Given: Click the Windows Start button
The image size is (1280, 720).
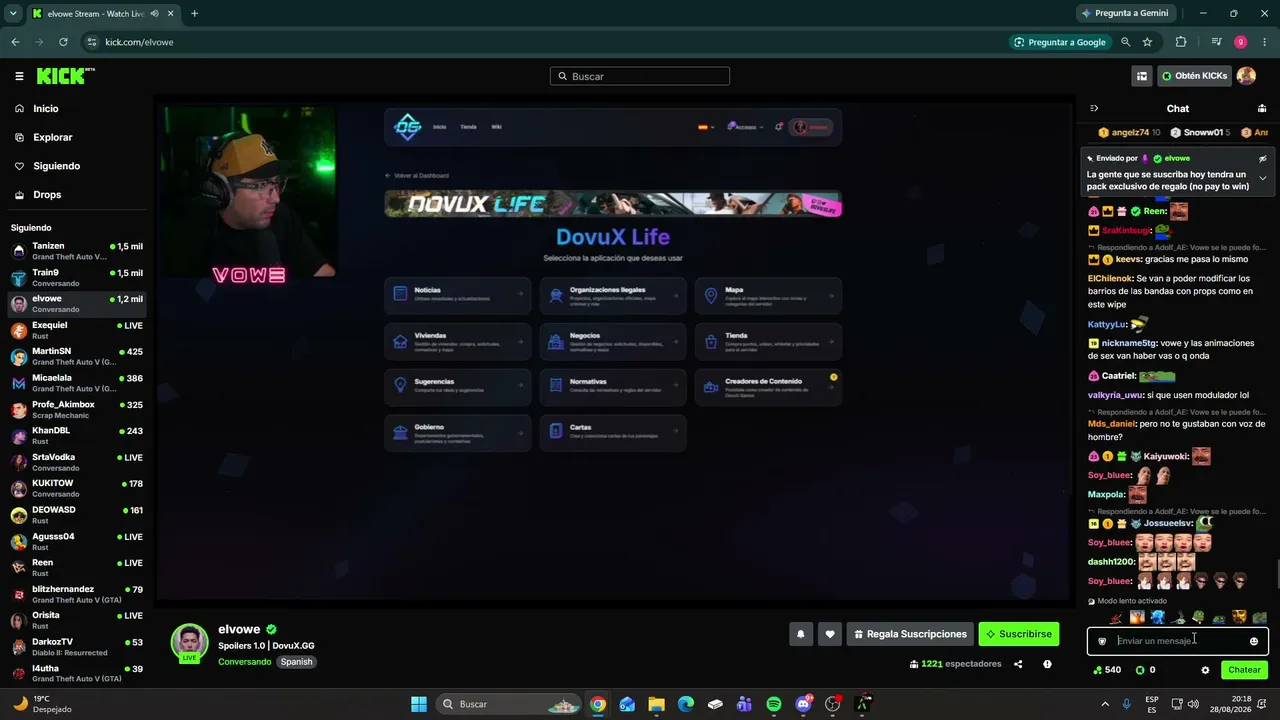Looking at the screenshot, I should click(x=419, y=704).
